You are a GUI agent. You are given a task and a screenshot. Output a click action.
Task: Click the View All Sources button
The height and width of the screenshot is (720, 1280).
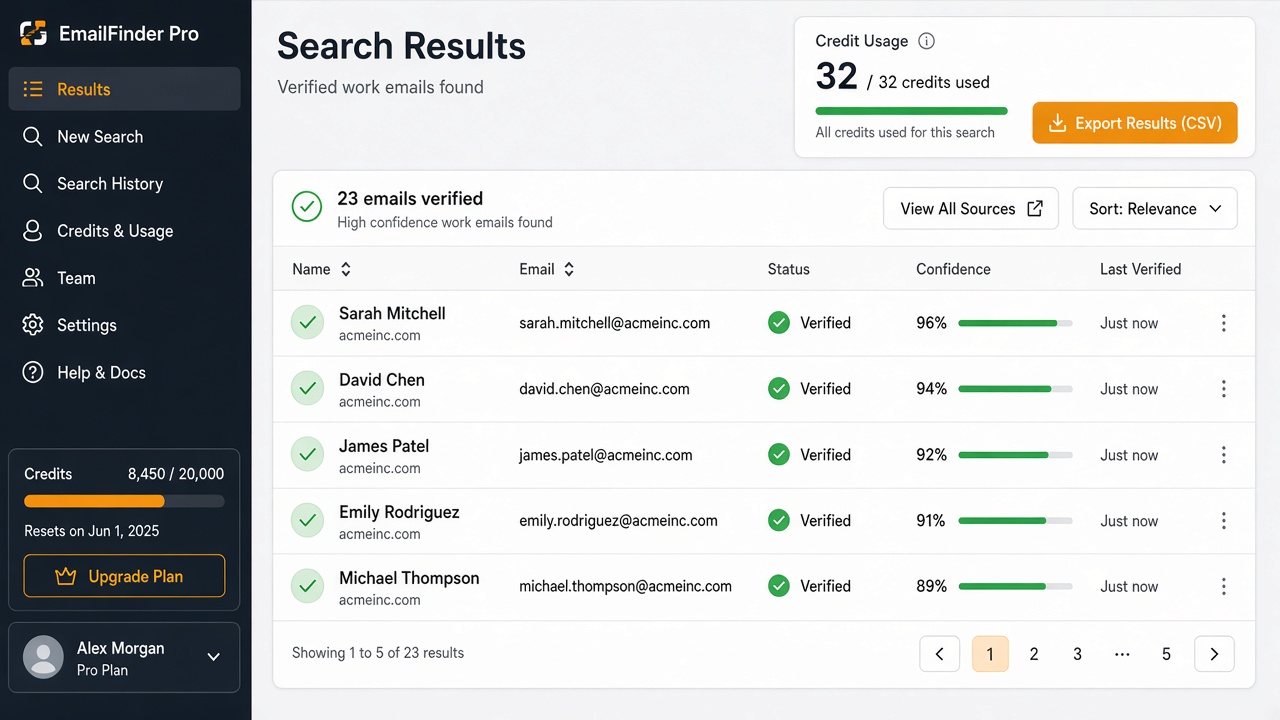(x=971, y=209)
